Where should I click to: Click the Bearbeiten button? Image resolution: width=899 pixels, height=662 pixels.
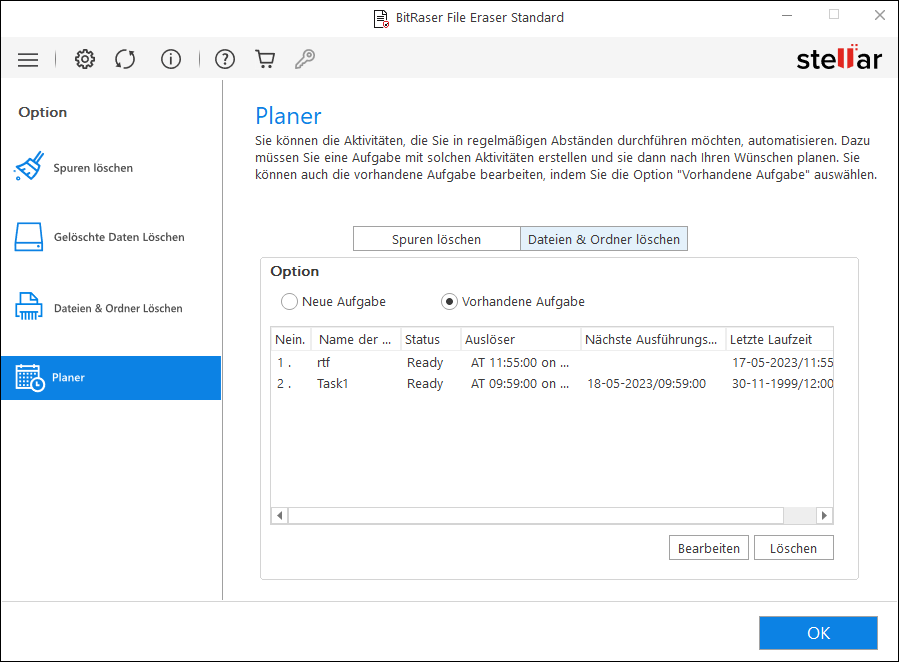(x=709, y=548)
